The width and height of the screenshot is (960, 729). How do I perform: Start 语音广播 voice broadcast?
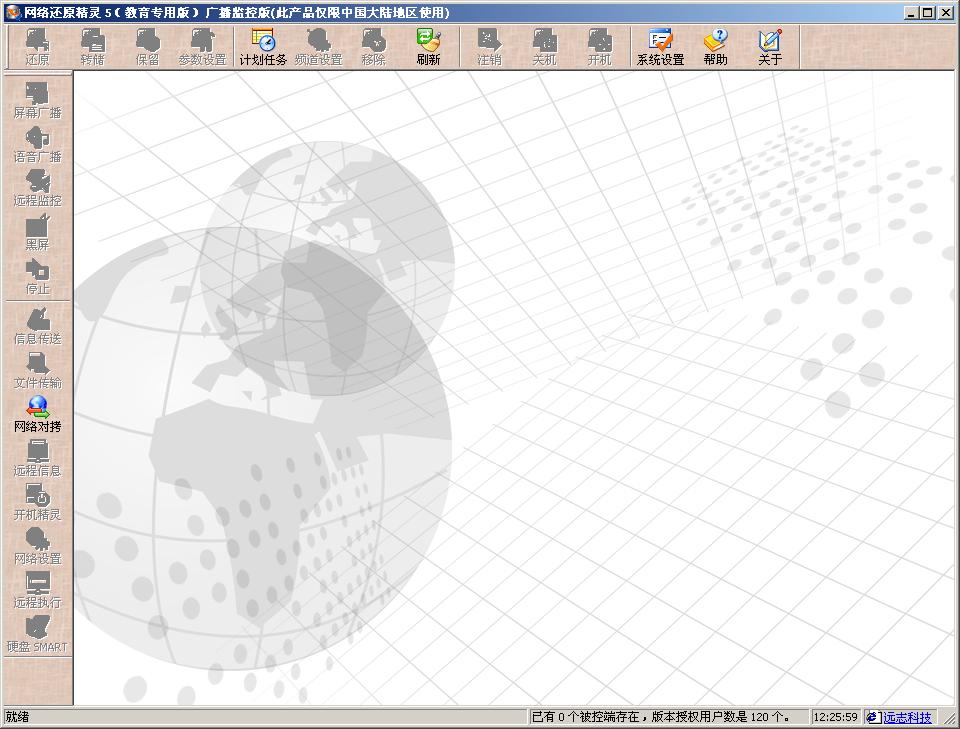[x=37, y=144]
